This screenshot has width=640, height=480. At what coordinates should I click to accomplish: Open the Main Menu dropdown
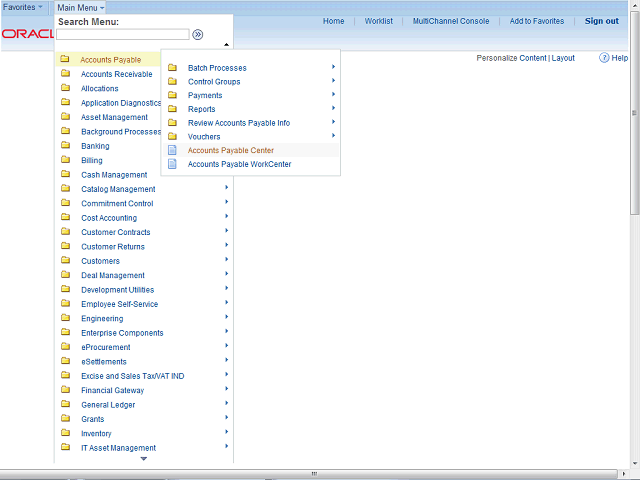[80, 7]
